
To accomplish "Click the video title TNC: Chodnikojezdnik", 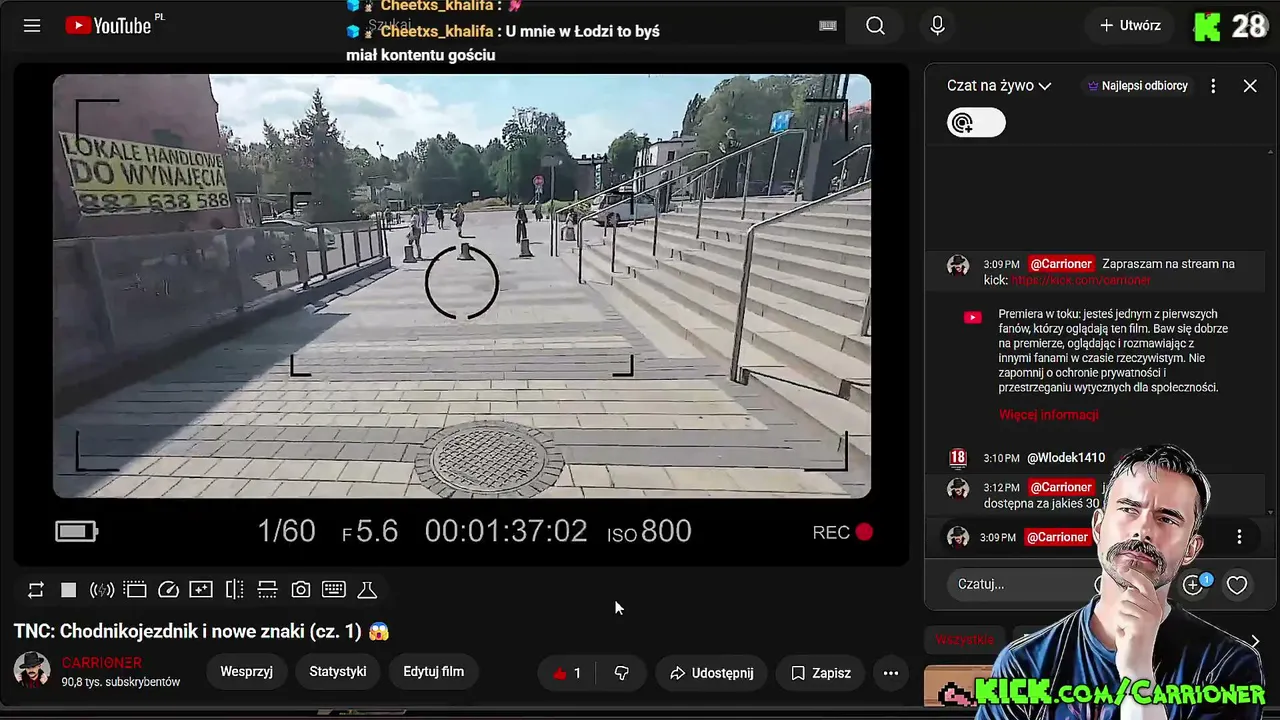I will pos(201,631).
